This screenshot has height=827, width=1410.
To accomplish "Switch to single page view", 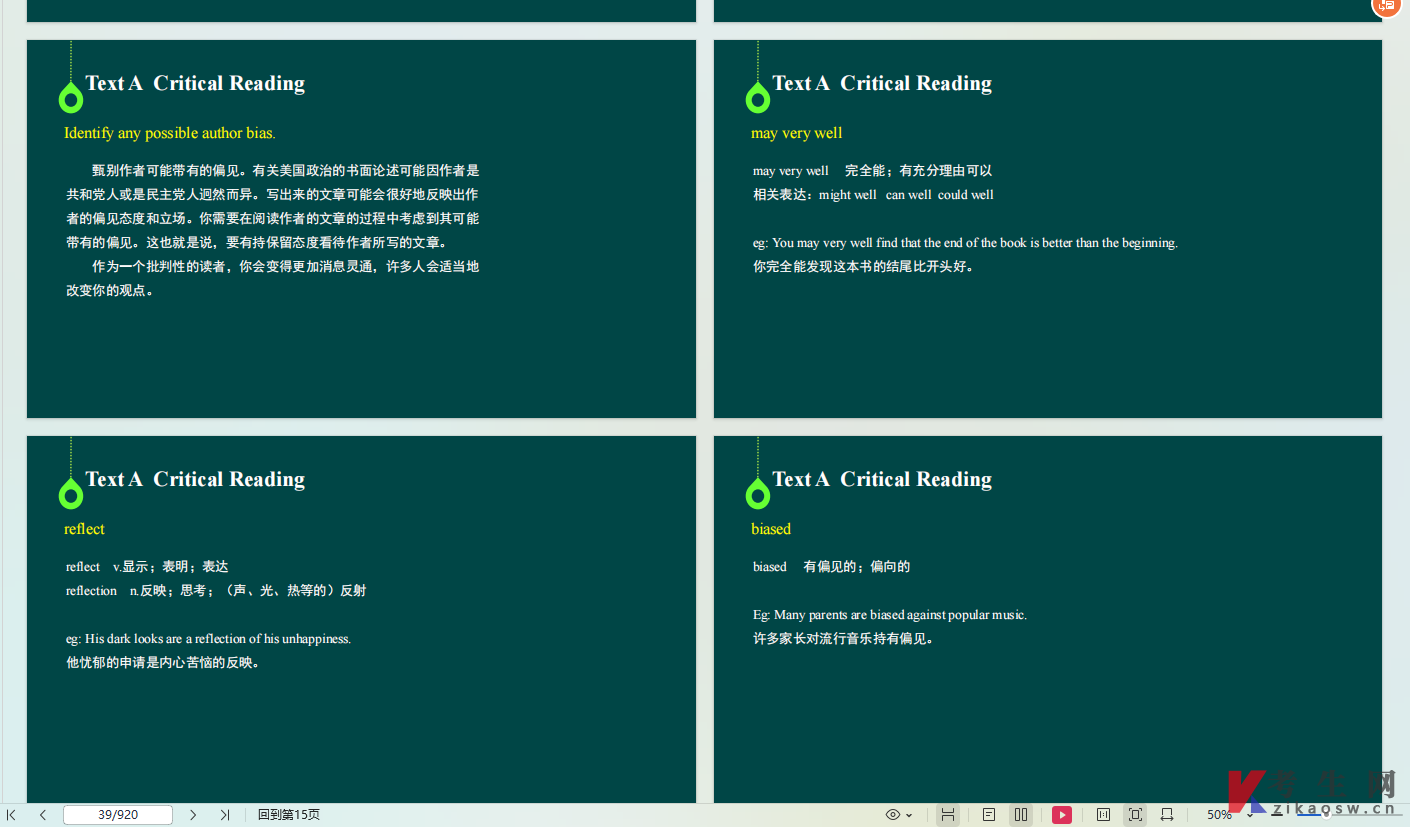I will (x=989, y=815).
